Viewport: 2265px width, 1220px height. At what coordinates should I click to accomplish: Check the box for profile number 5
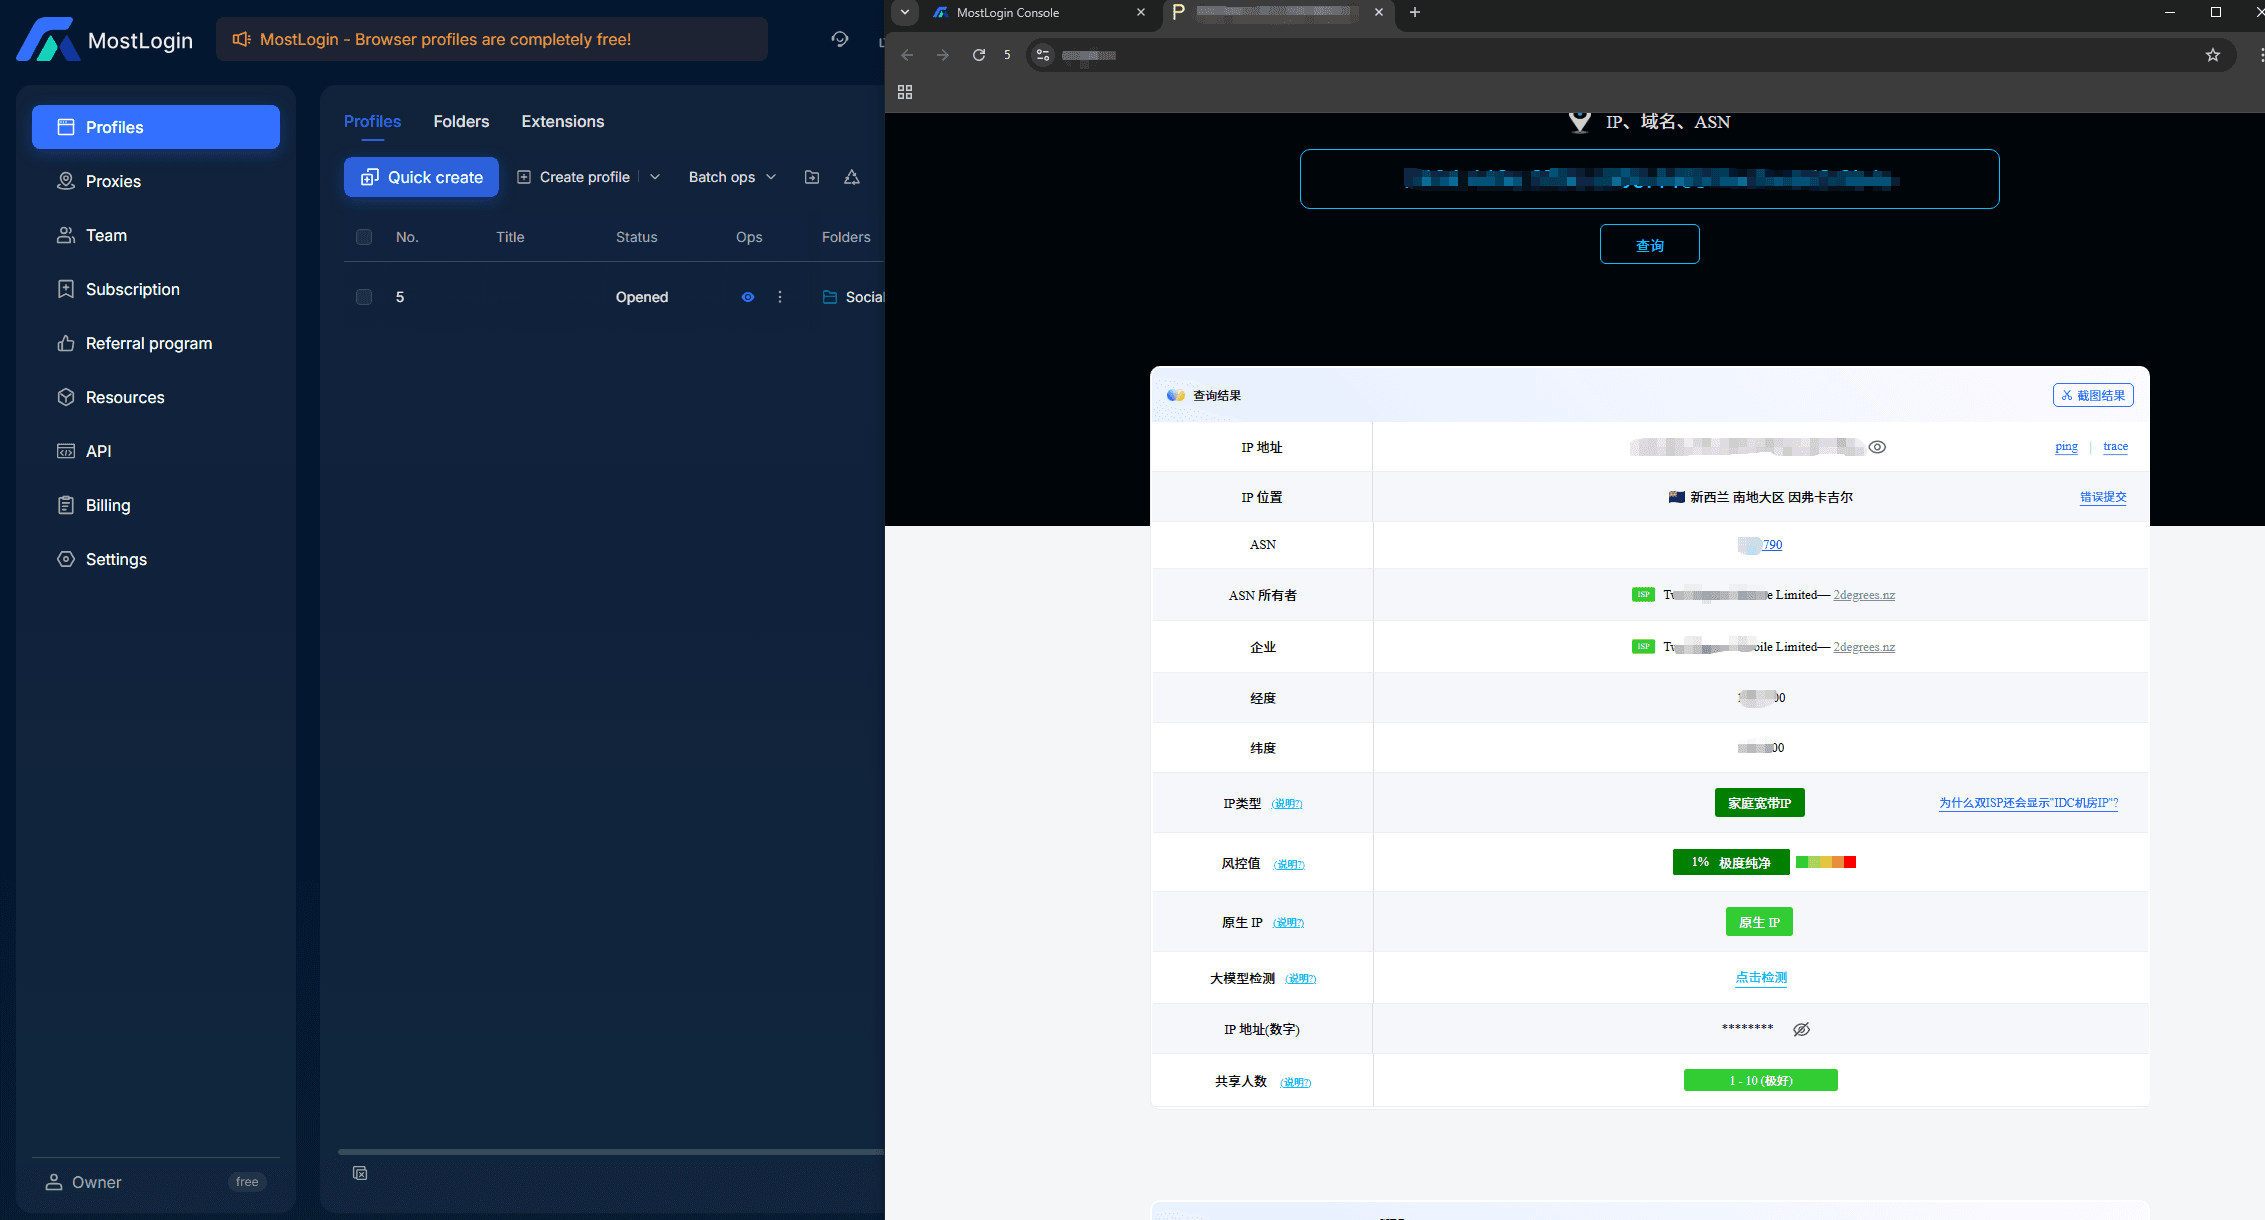pyautogui.click(x=364, y=297)
